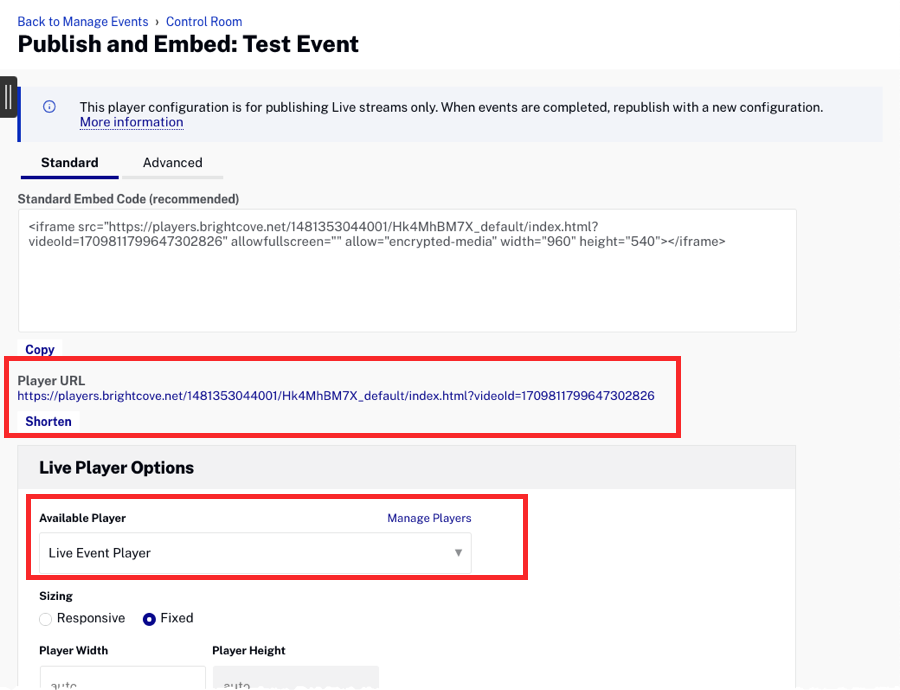Select the Responsive sizing radio button
This screenshot has height=690, width=900.
click(46, 619)
